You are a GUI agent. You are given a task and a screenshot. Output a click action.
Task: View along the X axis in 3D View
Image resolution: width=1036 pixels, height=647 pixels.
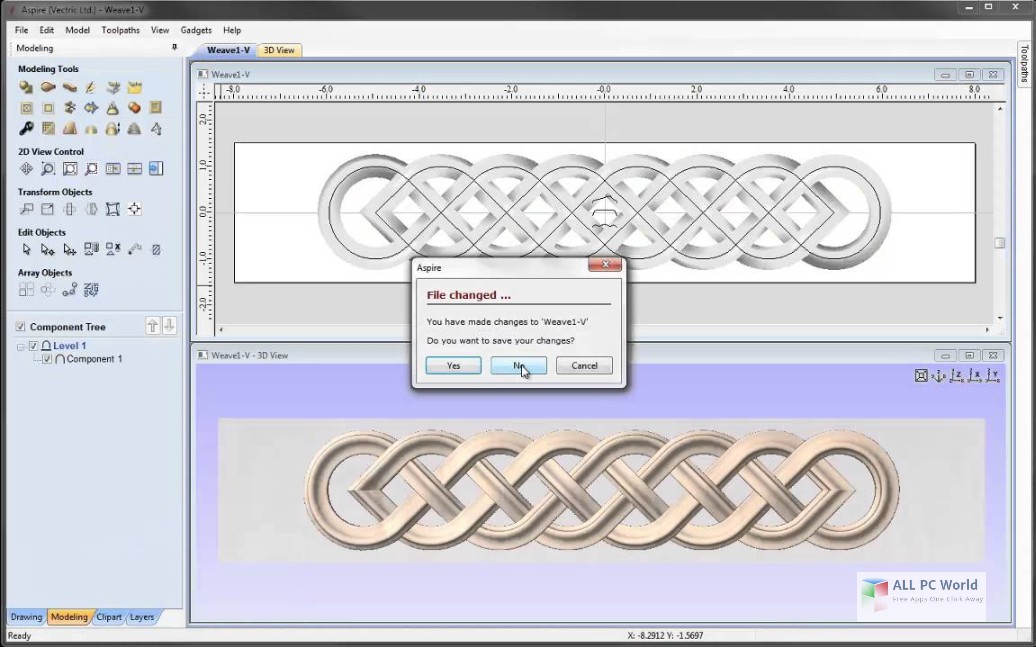(975, 376)
